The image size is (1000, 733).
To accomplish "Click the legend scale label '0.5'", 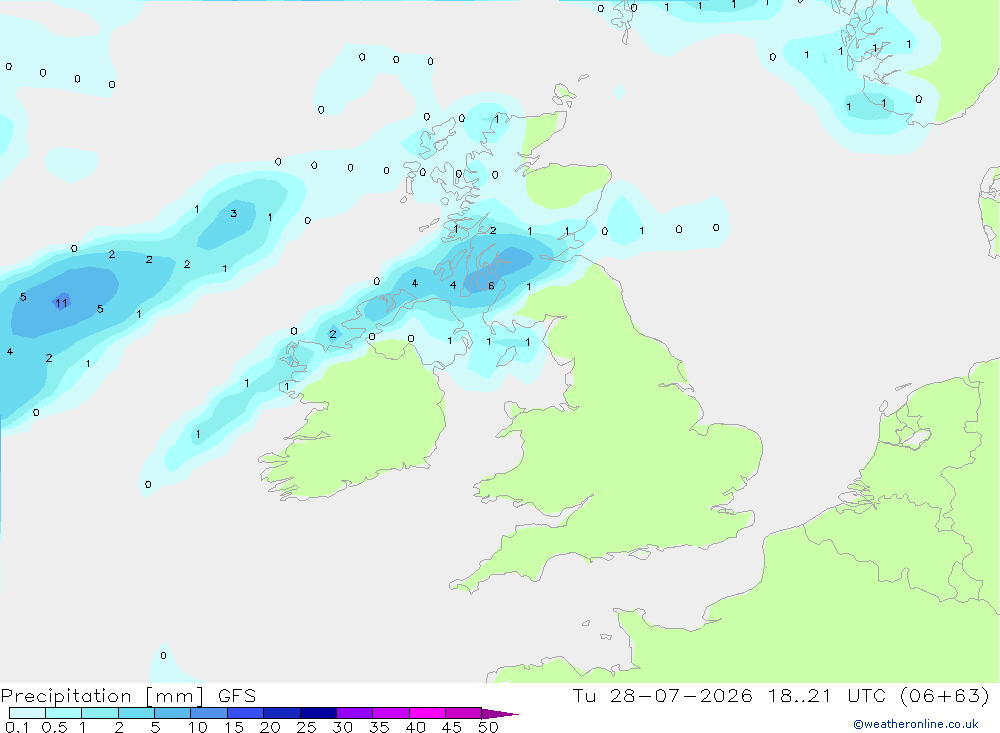I will (54, 727).
